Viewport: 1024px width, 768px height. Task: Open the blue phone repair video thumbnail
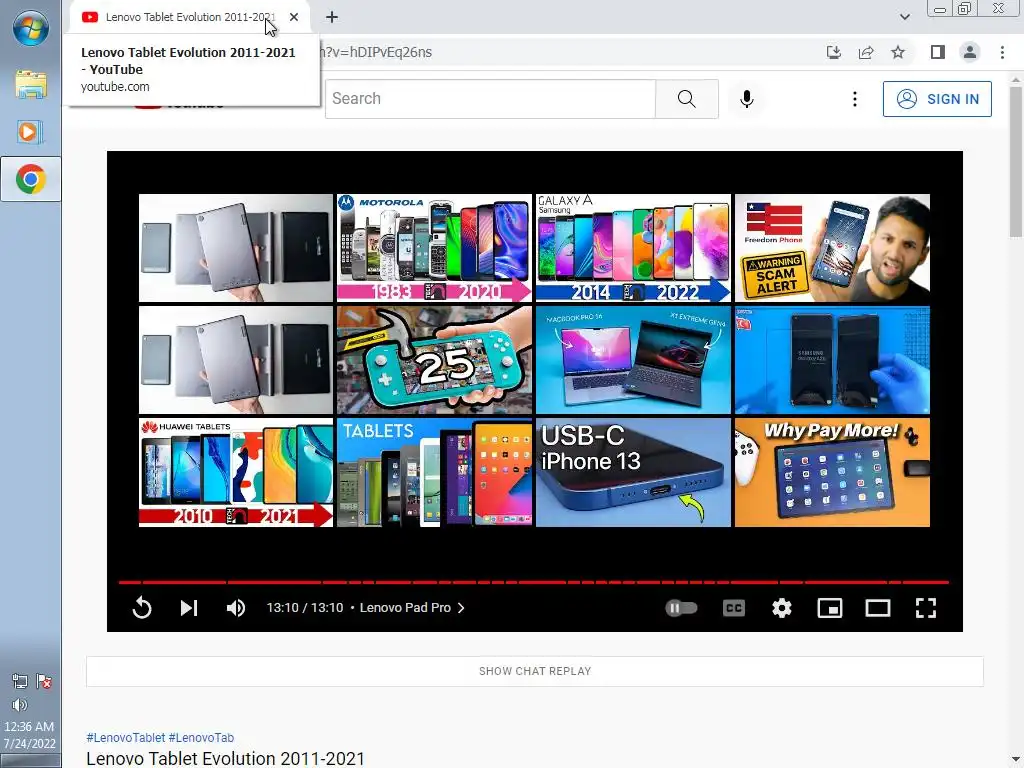coord(832,360)
